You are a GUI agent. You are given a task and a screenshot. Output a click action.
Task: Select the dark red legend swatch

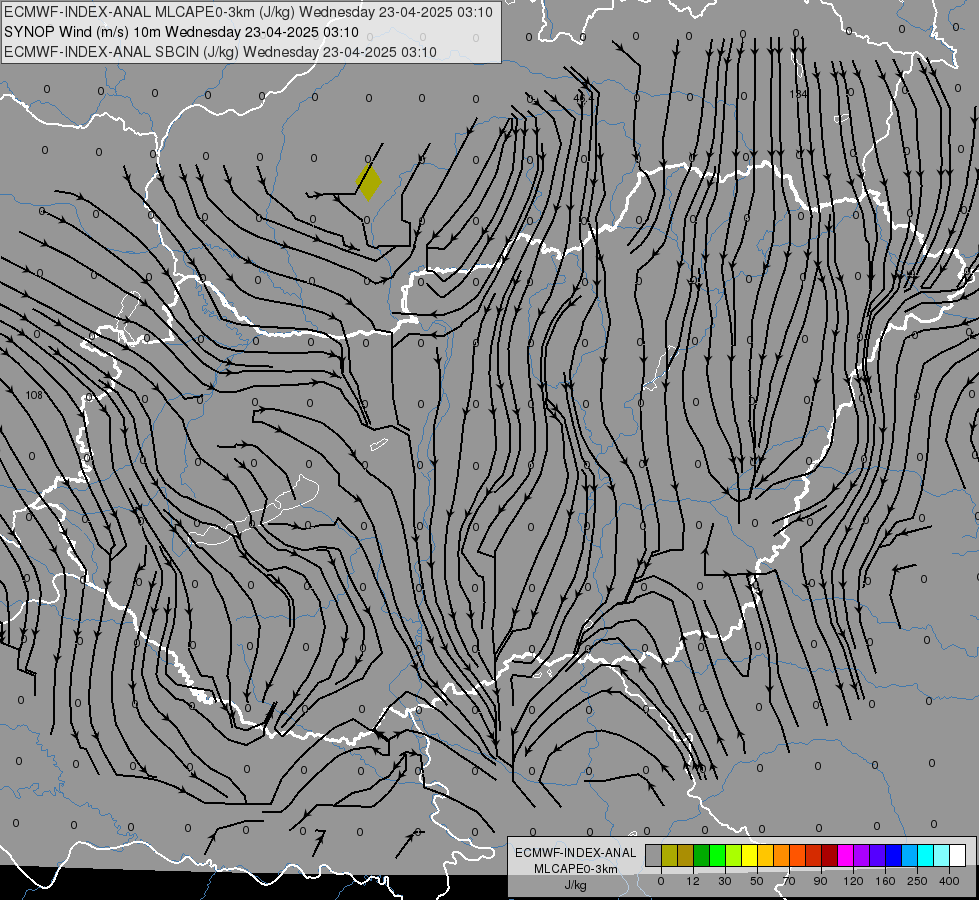pos(830,855)
